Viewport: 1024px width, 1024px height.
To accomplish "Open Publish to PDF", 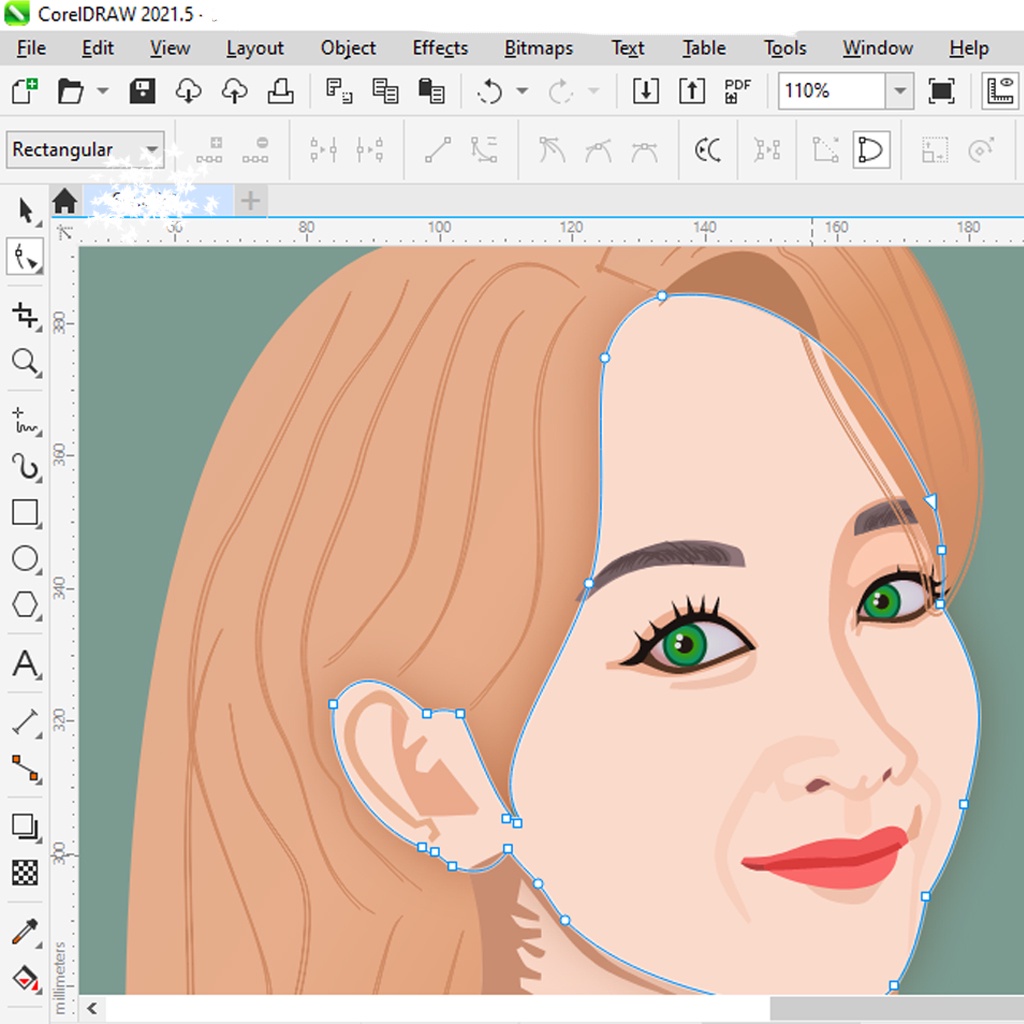I will (737, 90).
